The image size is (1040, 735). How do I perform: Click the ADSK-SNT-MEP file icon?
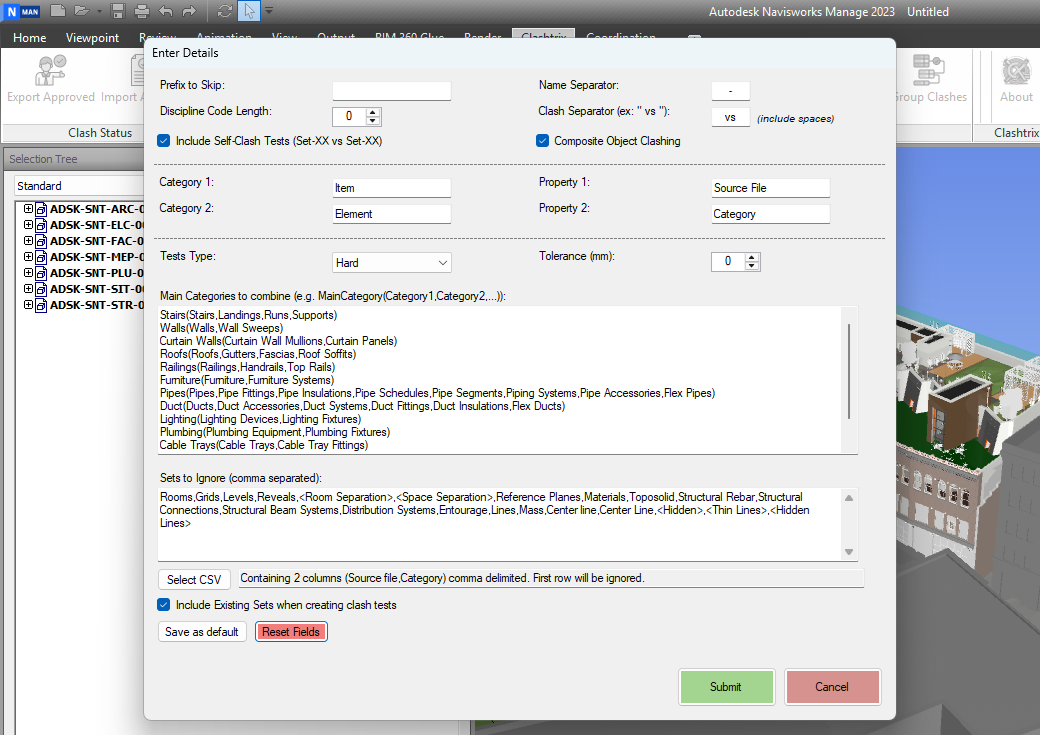[41, 257]
